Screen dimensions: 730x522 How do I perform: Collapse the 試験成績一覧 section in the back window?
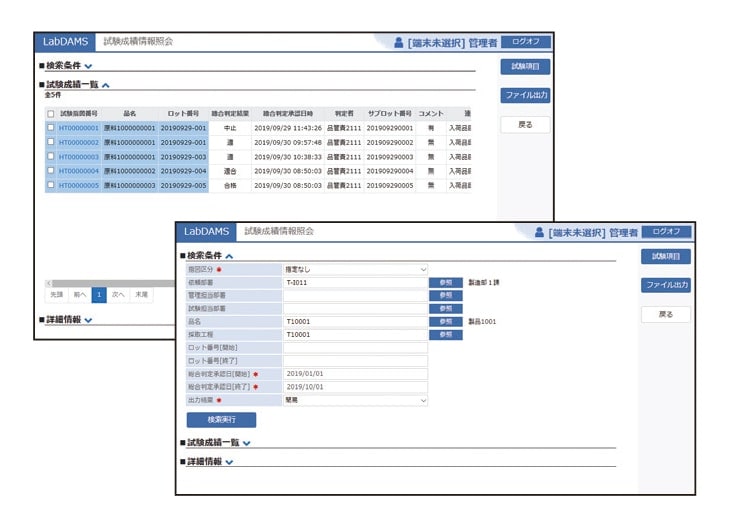[x=106, y=86]
